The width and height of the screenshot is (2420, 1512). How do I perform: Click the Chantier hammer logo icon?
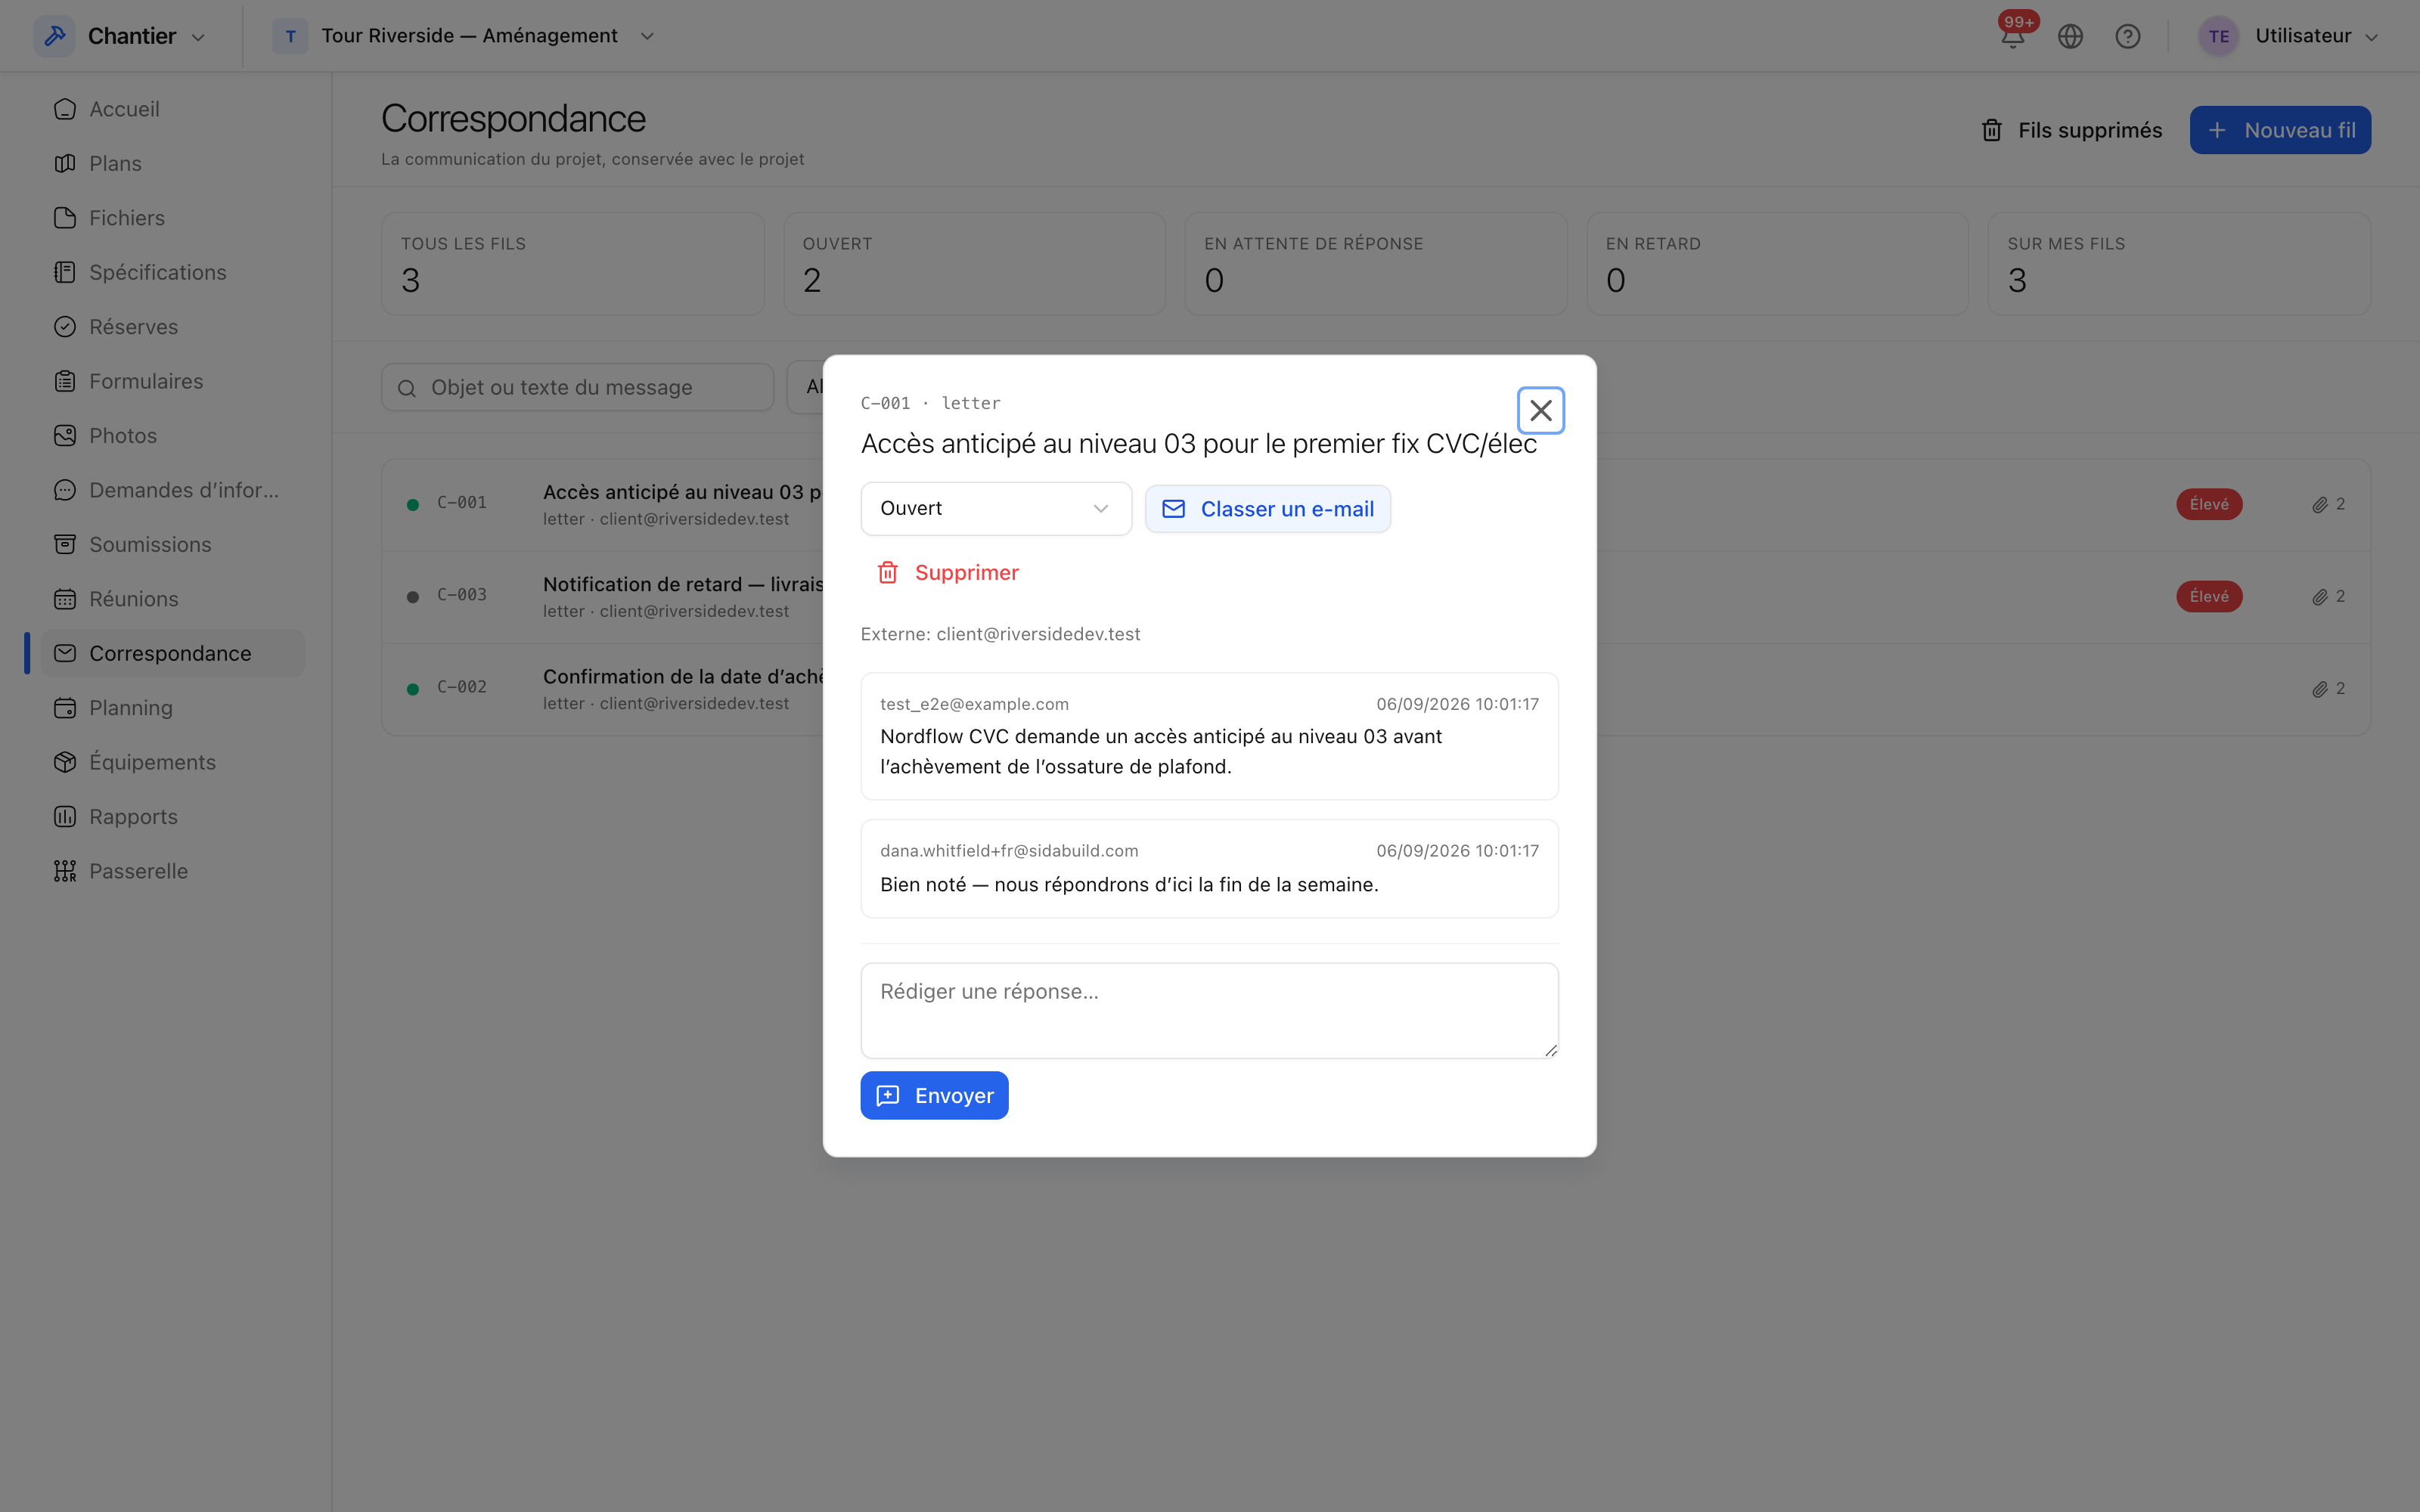[x=55, y=36]
